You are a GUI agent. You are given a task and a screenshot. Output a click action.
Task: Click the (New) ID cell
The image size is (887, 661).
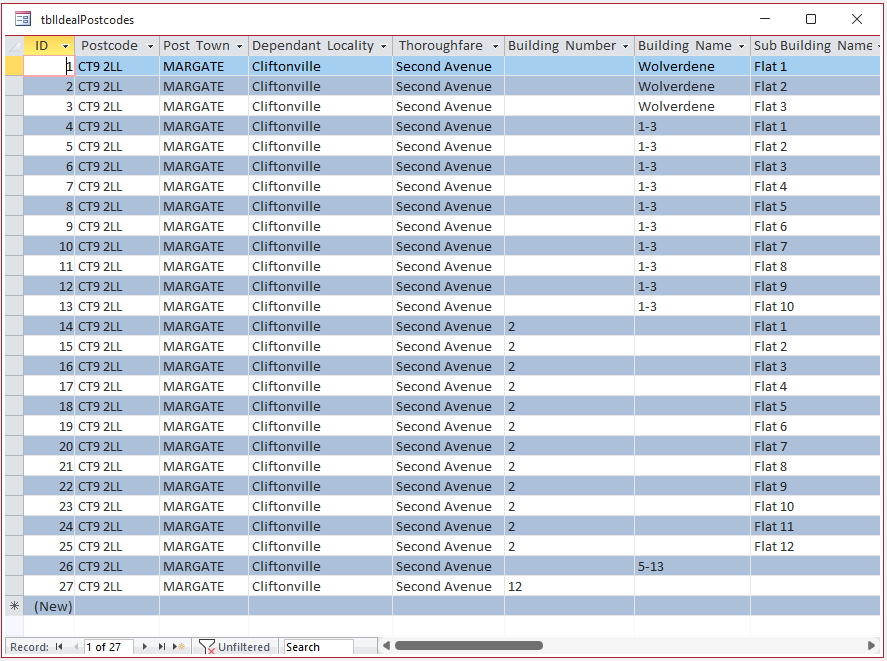[49, 606]
